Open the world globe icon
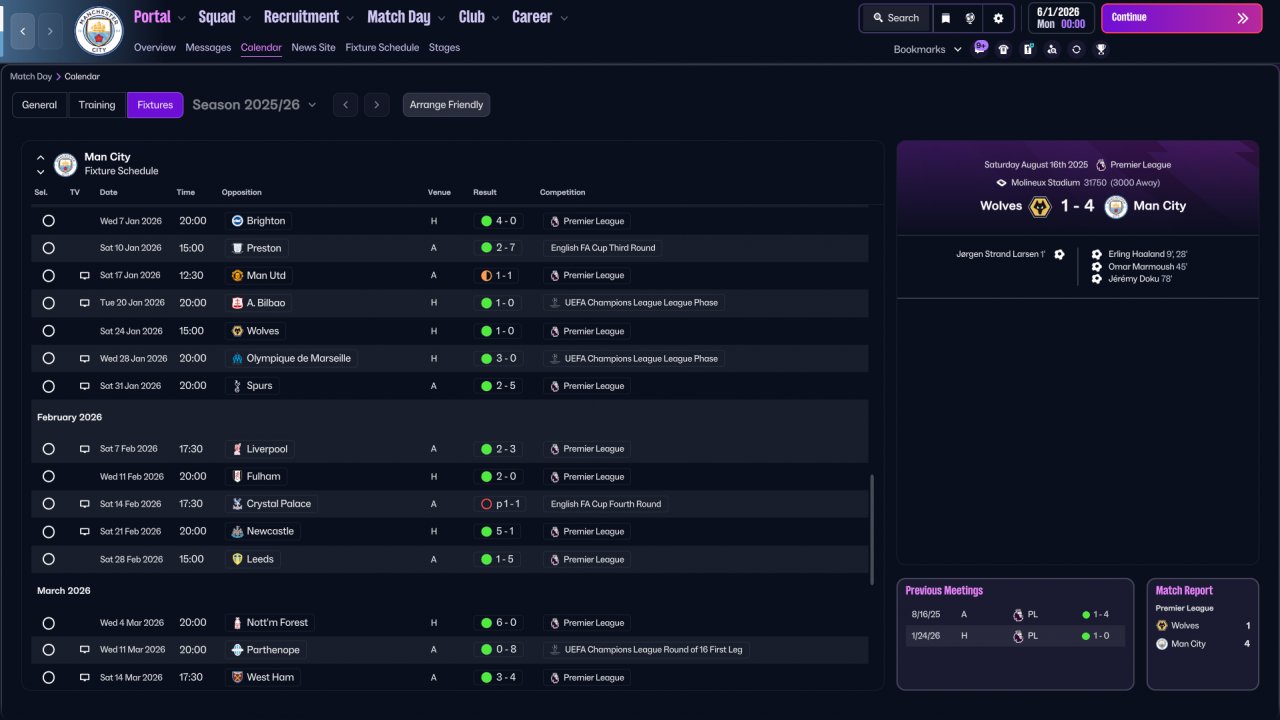 coord(970,18)
